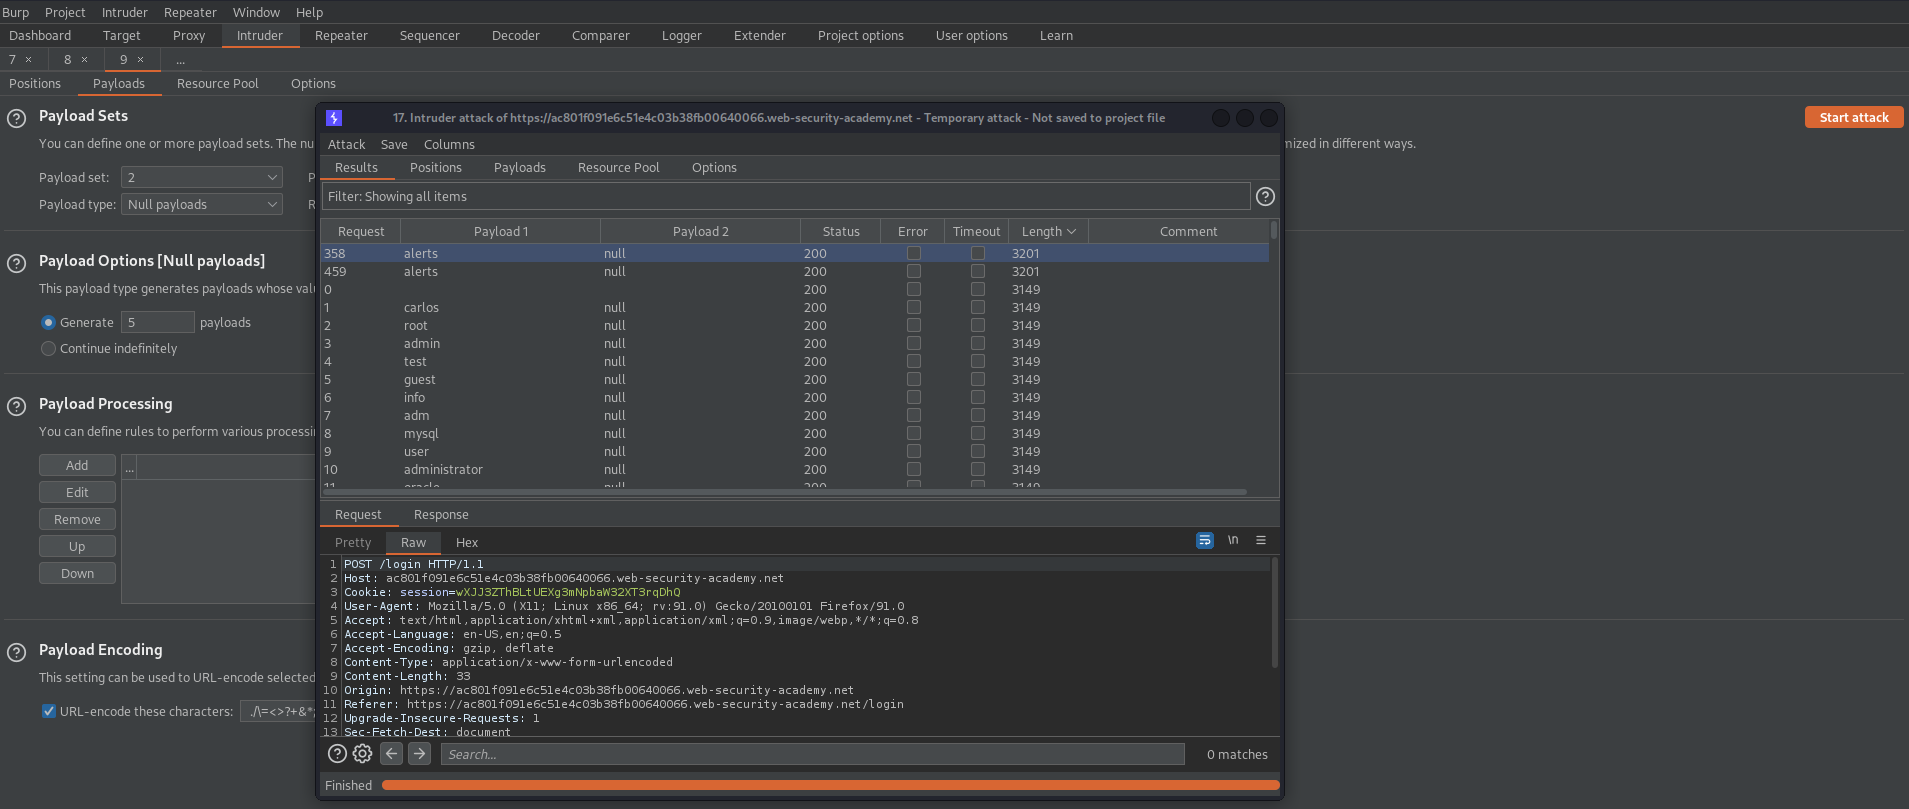
Task: Click request viewer vertical scrollbar
Action: point(1274,612)
